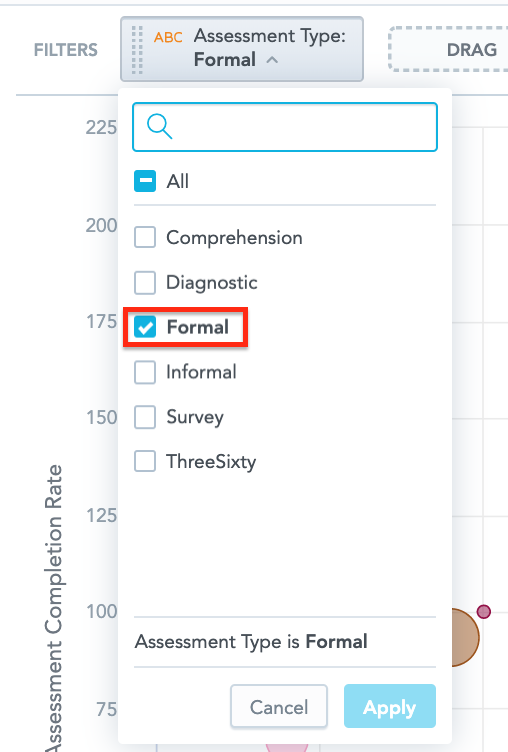Uncheck the Formal checkbox

[x=145, y=327]
